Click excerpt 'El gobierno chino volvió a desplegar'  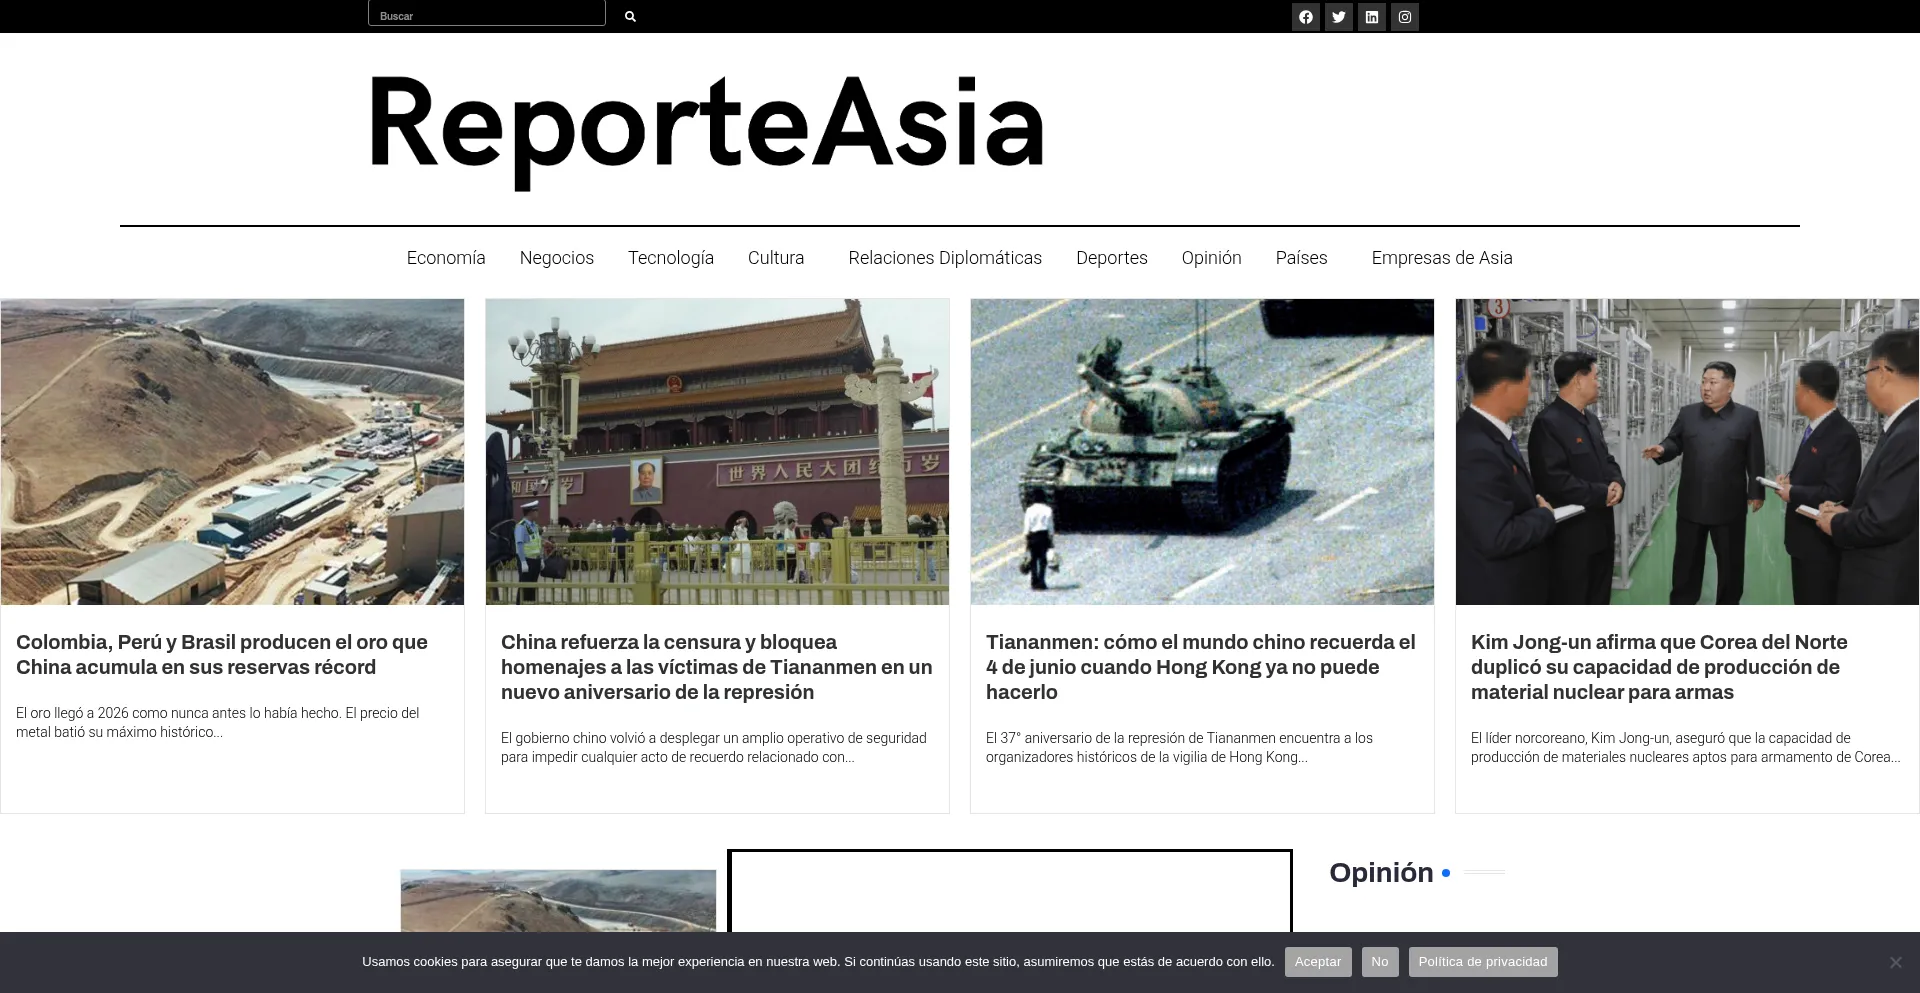[x=714, y=748]
